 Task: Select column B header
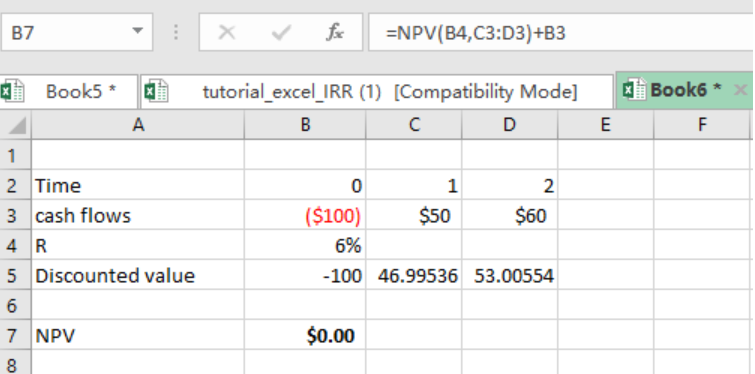pyautogui.click(x=305, y=125)
